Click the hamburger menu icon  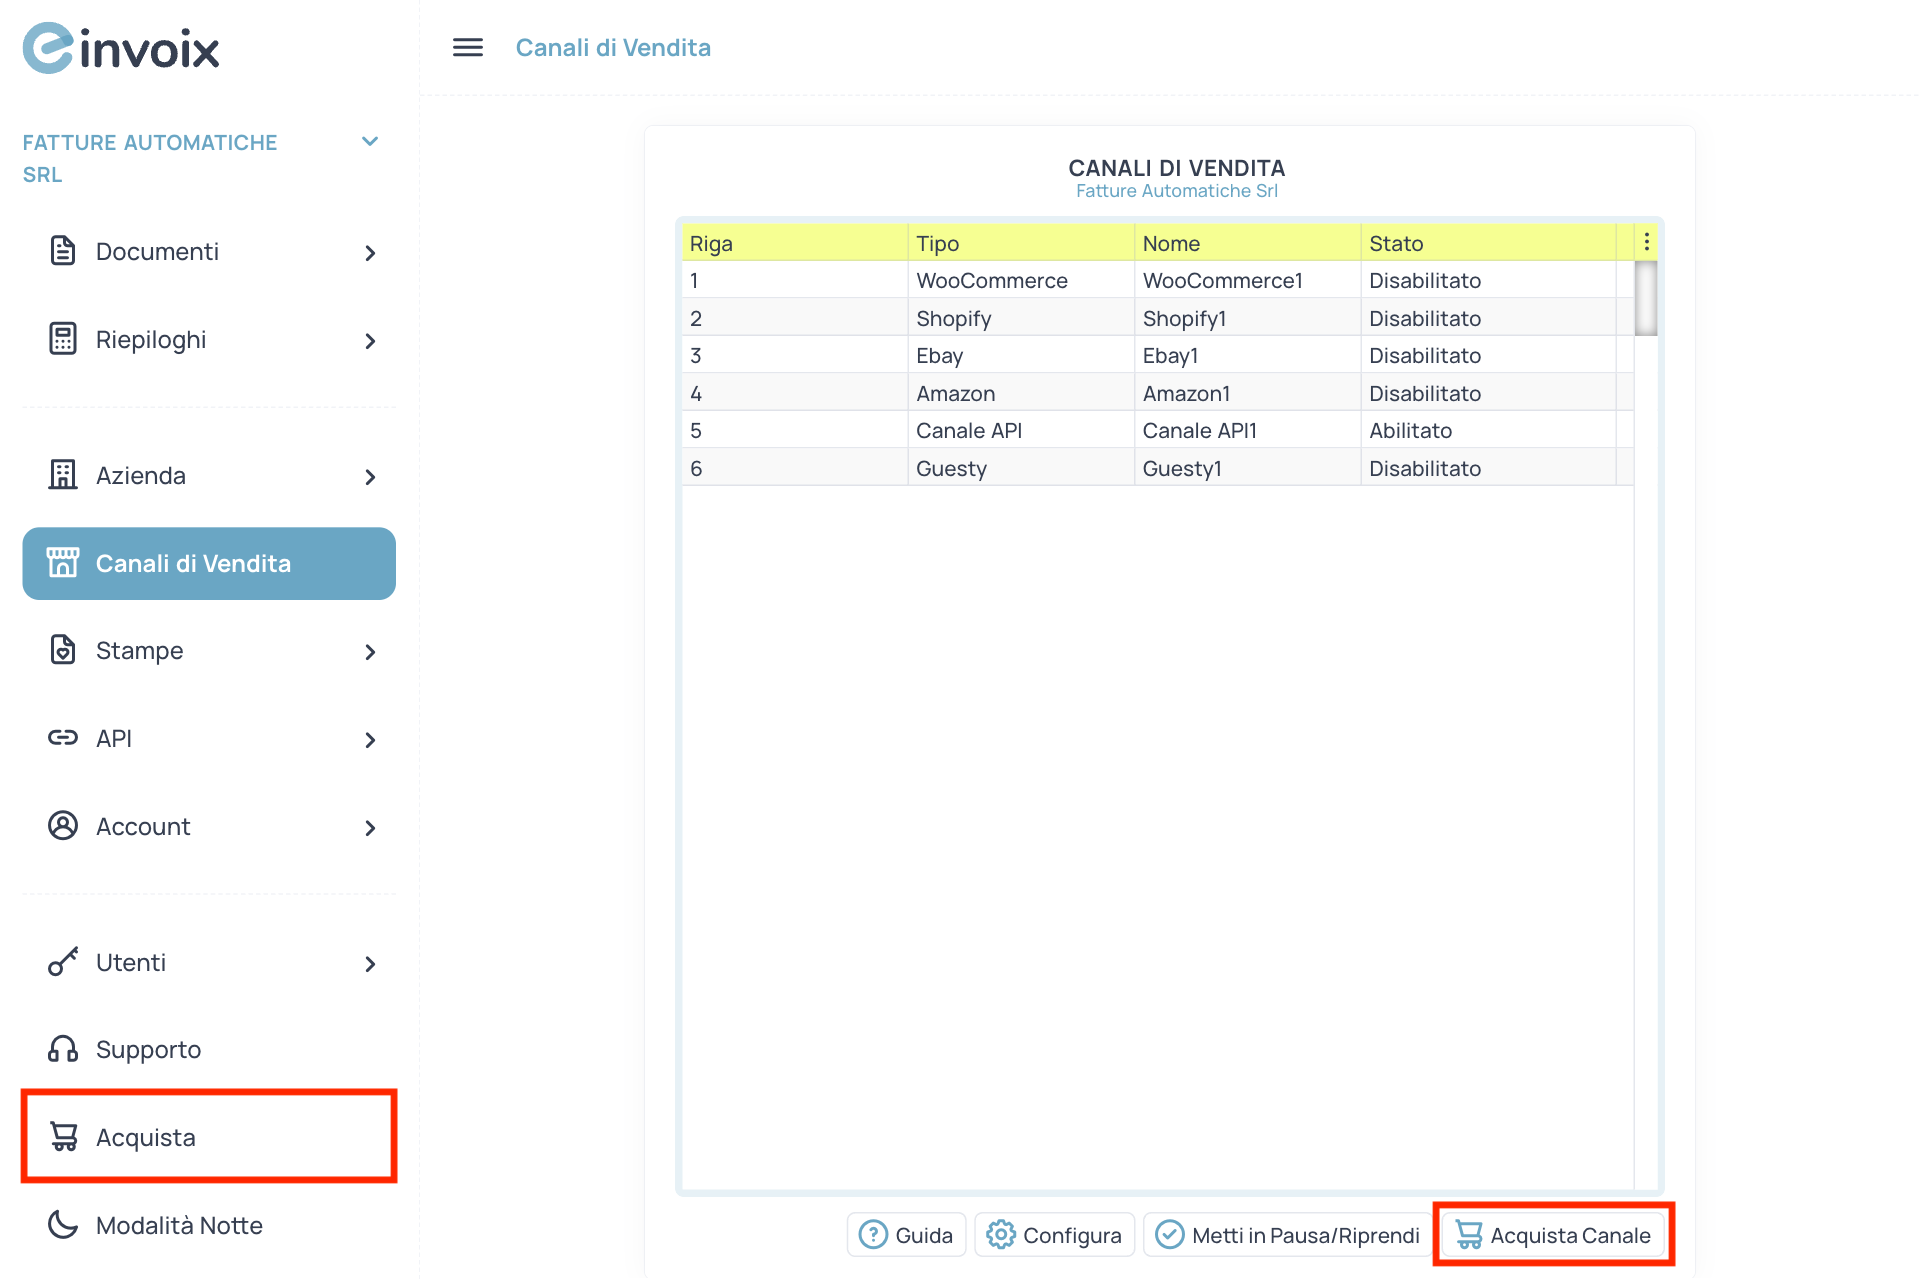[x=467, y=47]
